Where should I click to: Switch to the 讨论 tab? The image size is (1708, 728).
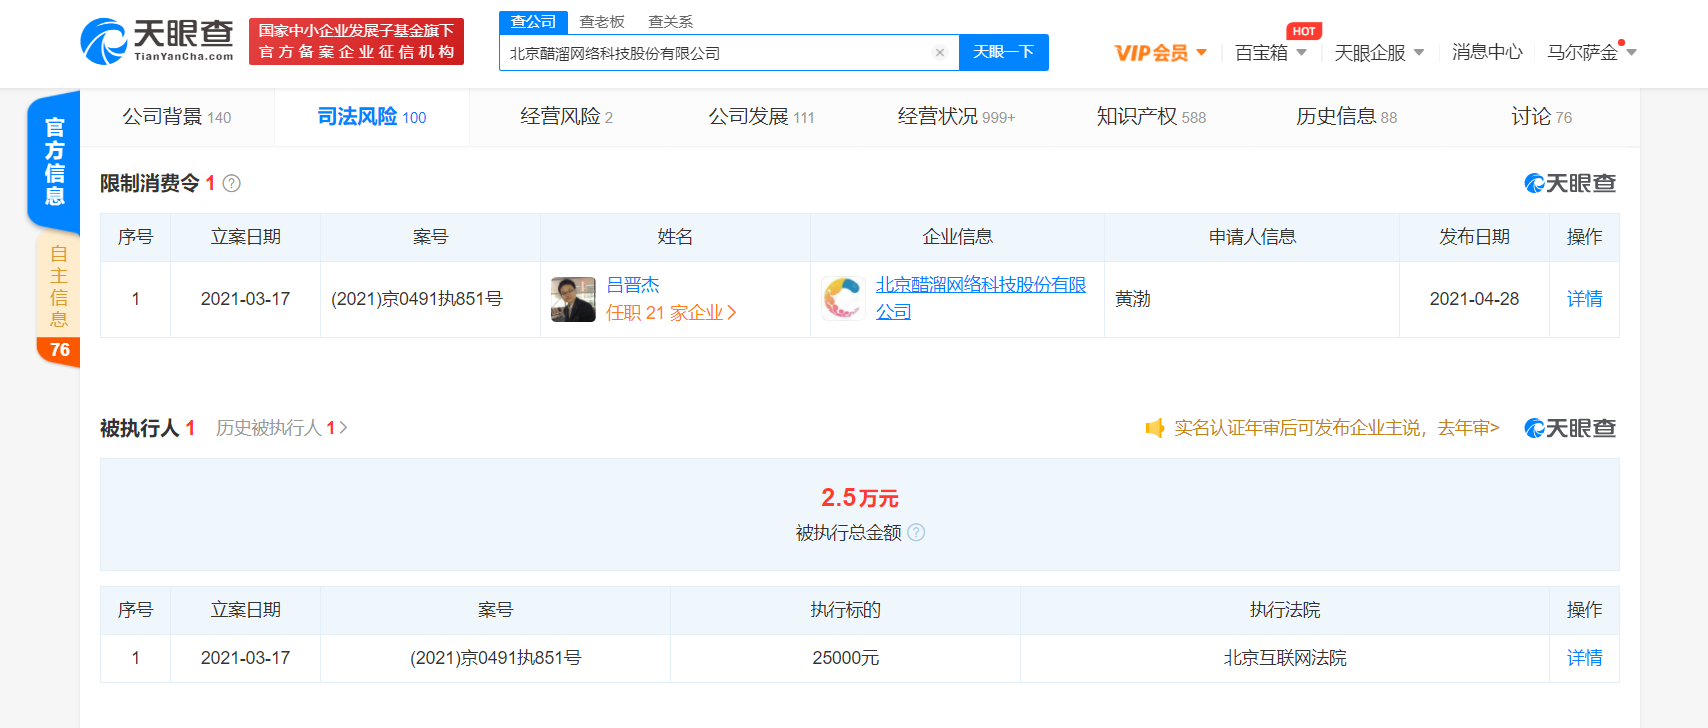click(x=1541, y=117)
